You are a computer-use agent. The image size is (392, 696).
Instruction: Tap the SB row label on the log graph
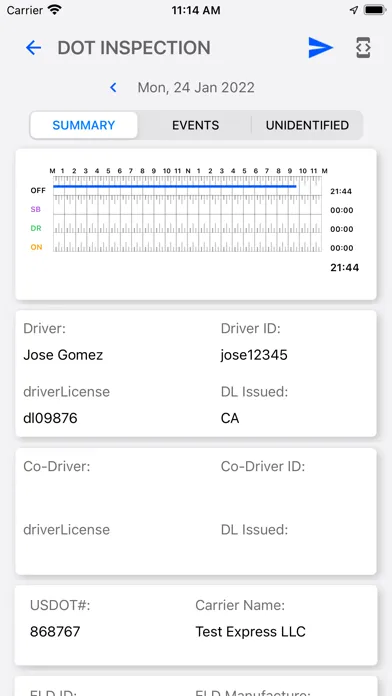pyautogui.click(x=36, y=210)
